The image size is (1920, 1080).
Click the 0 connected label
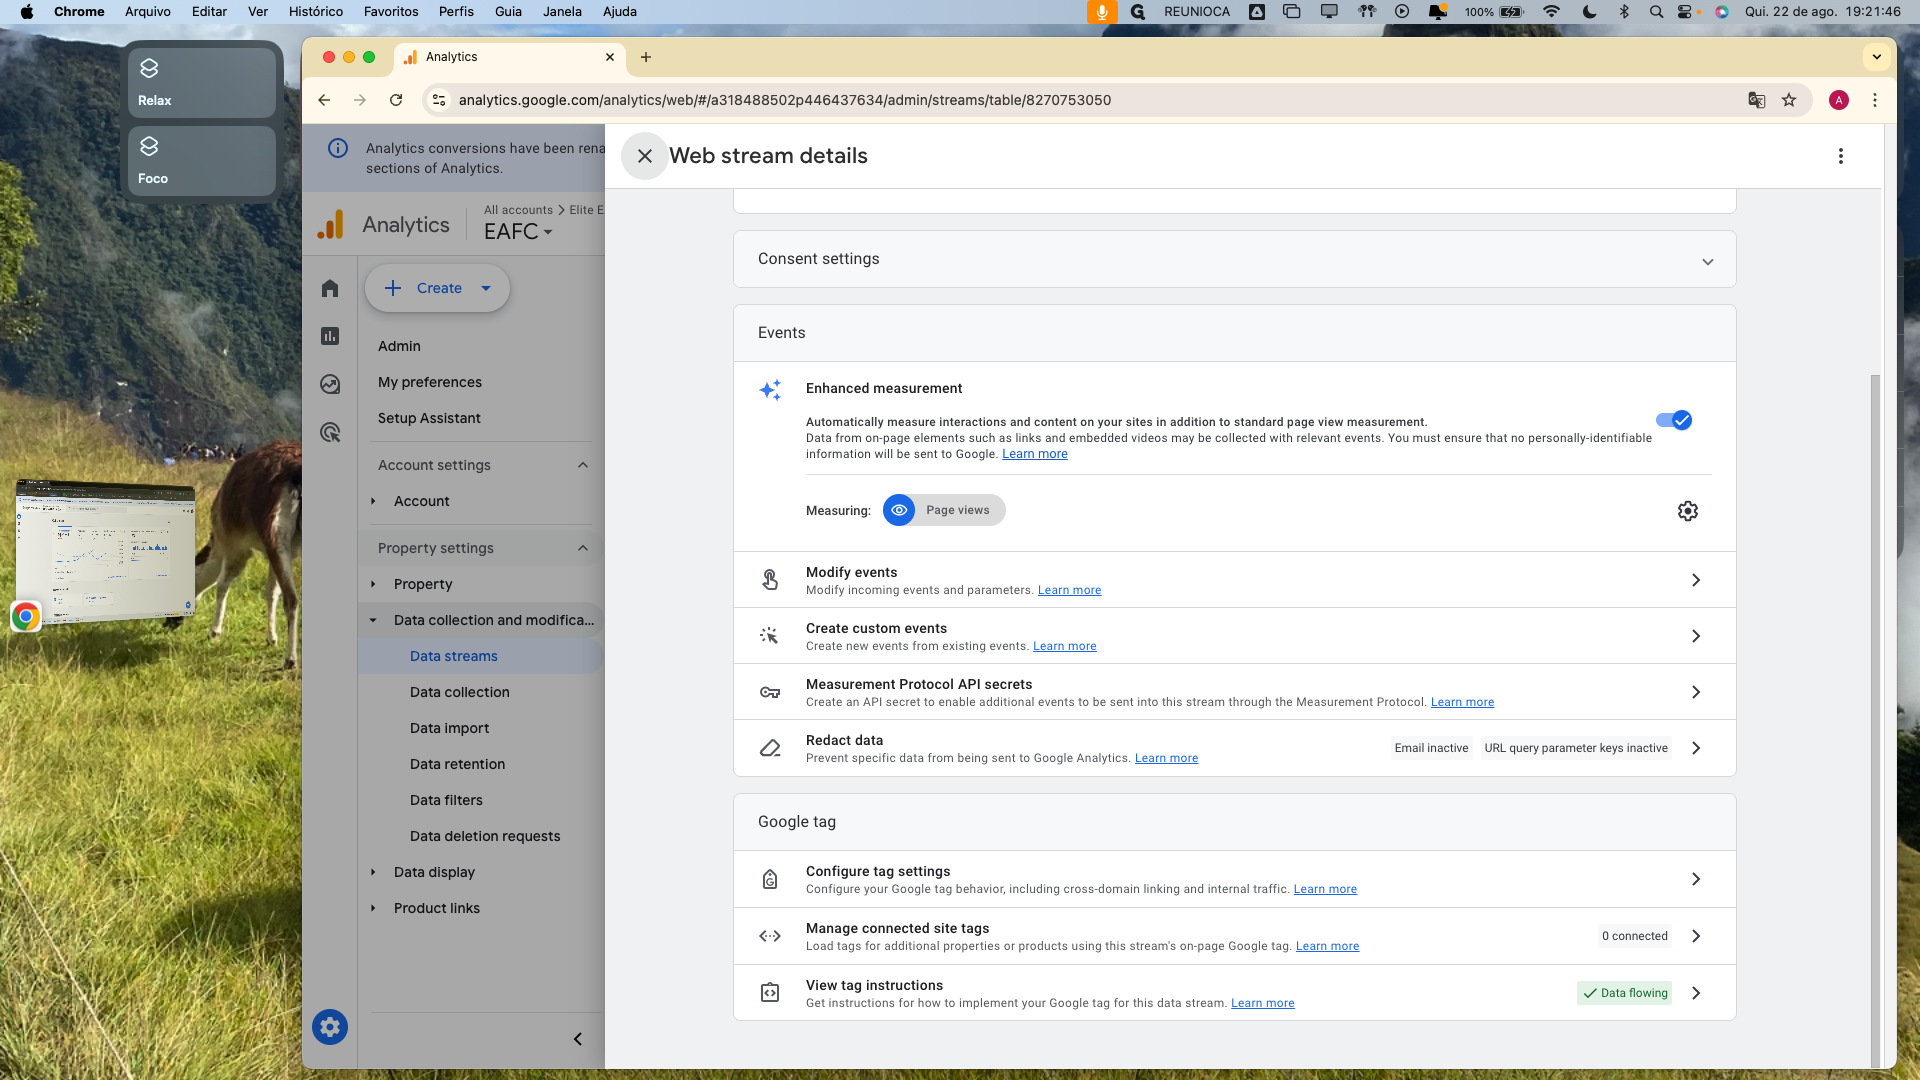[1634, 936]
